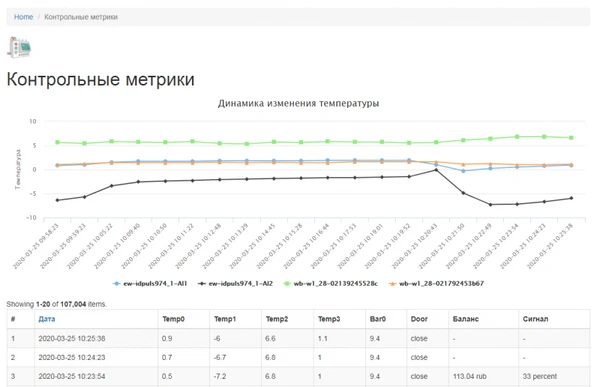Sort table by Дата column header
The height and width of the screenshot is (387, 600).
[x=47, y=319]
